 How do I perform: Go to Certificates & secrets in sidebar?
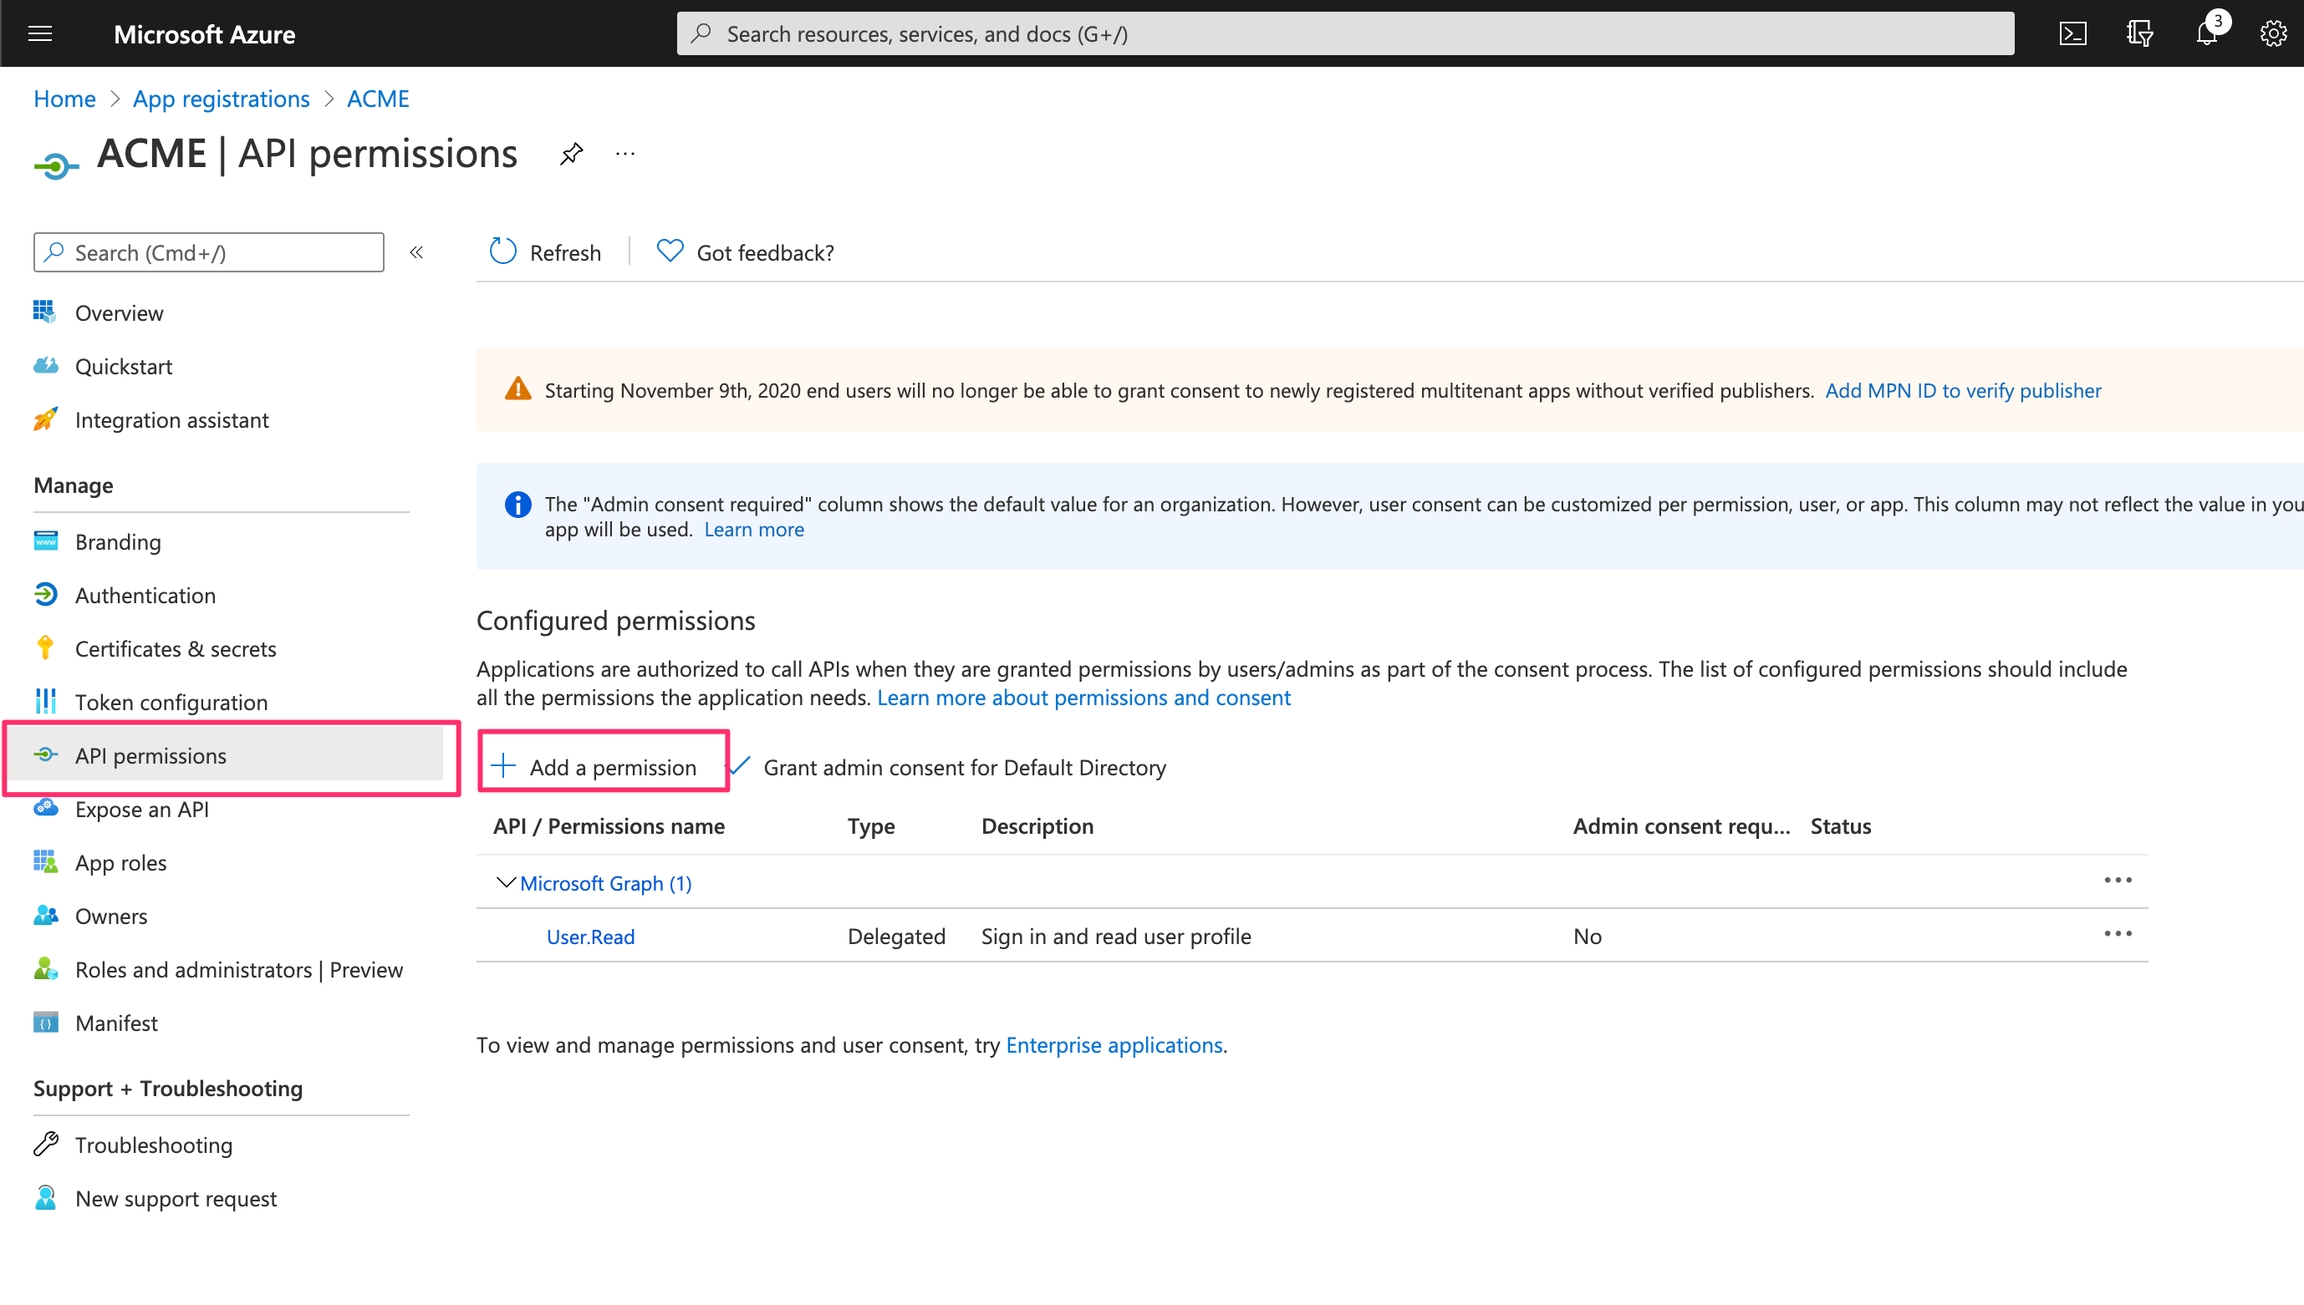pyautogui.click(x=175, y=649)
